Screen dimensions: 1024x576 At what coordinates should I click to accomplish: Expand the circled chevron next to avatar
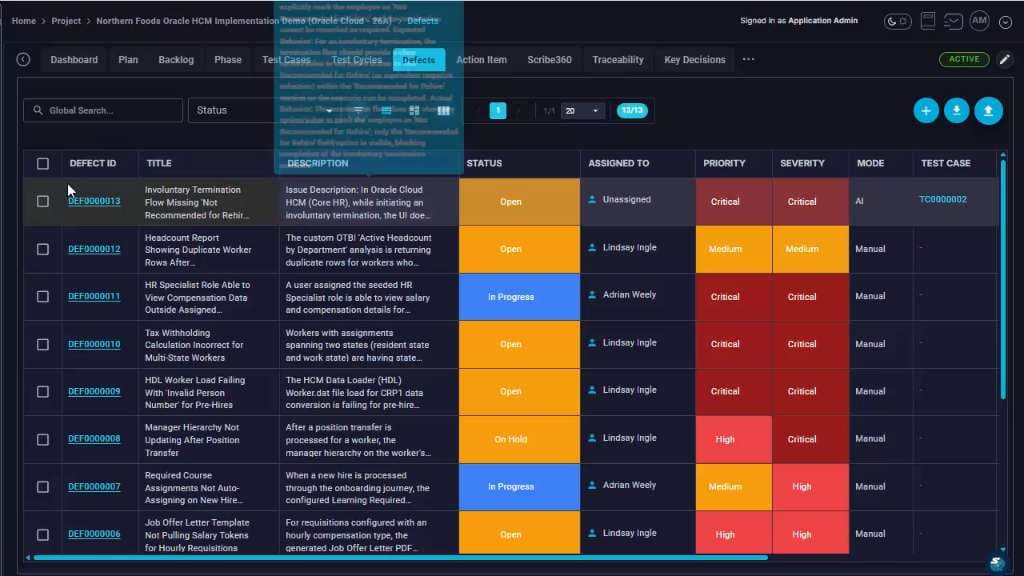point(1005,22)
